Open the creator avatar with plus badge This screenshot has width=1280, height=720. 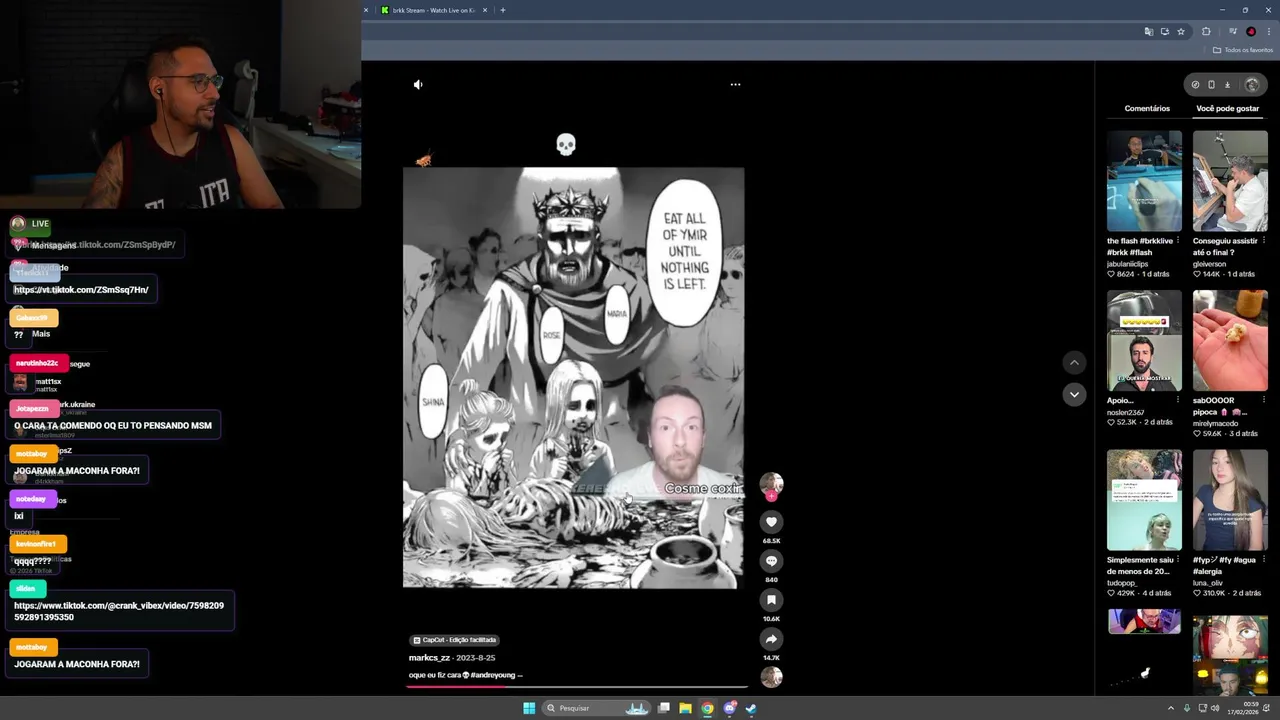(771, 486)
